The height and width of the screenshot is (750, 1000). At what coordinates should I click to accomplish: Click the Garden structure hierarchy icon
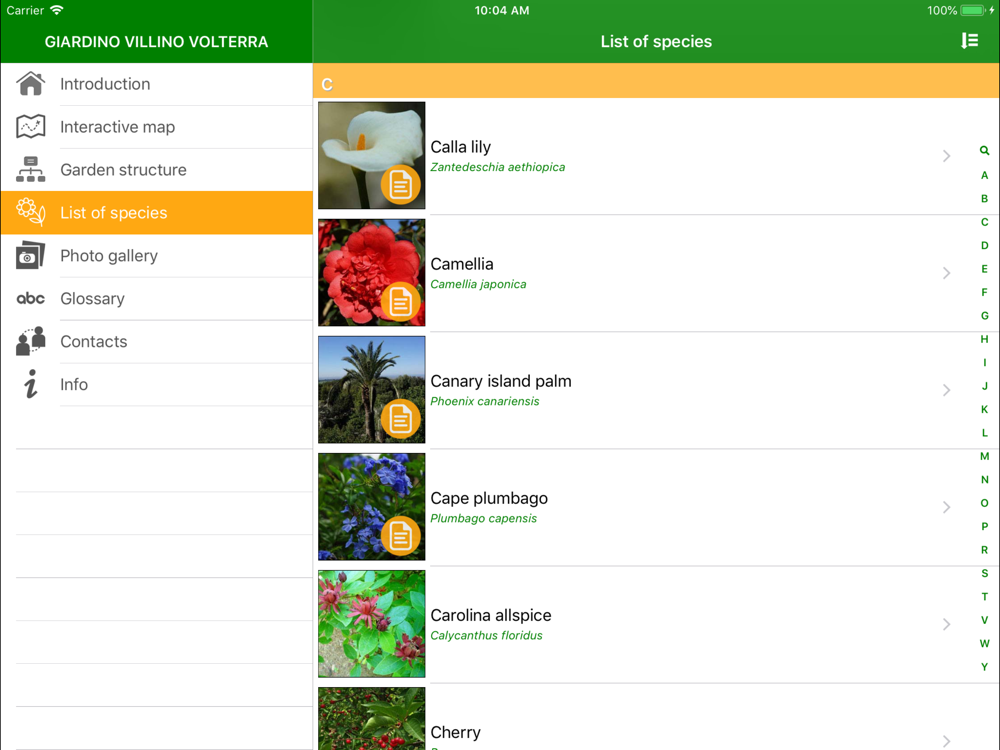tap(31, 170)
